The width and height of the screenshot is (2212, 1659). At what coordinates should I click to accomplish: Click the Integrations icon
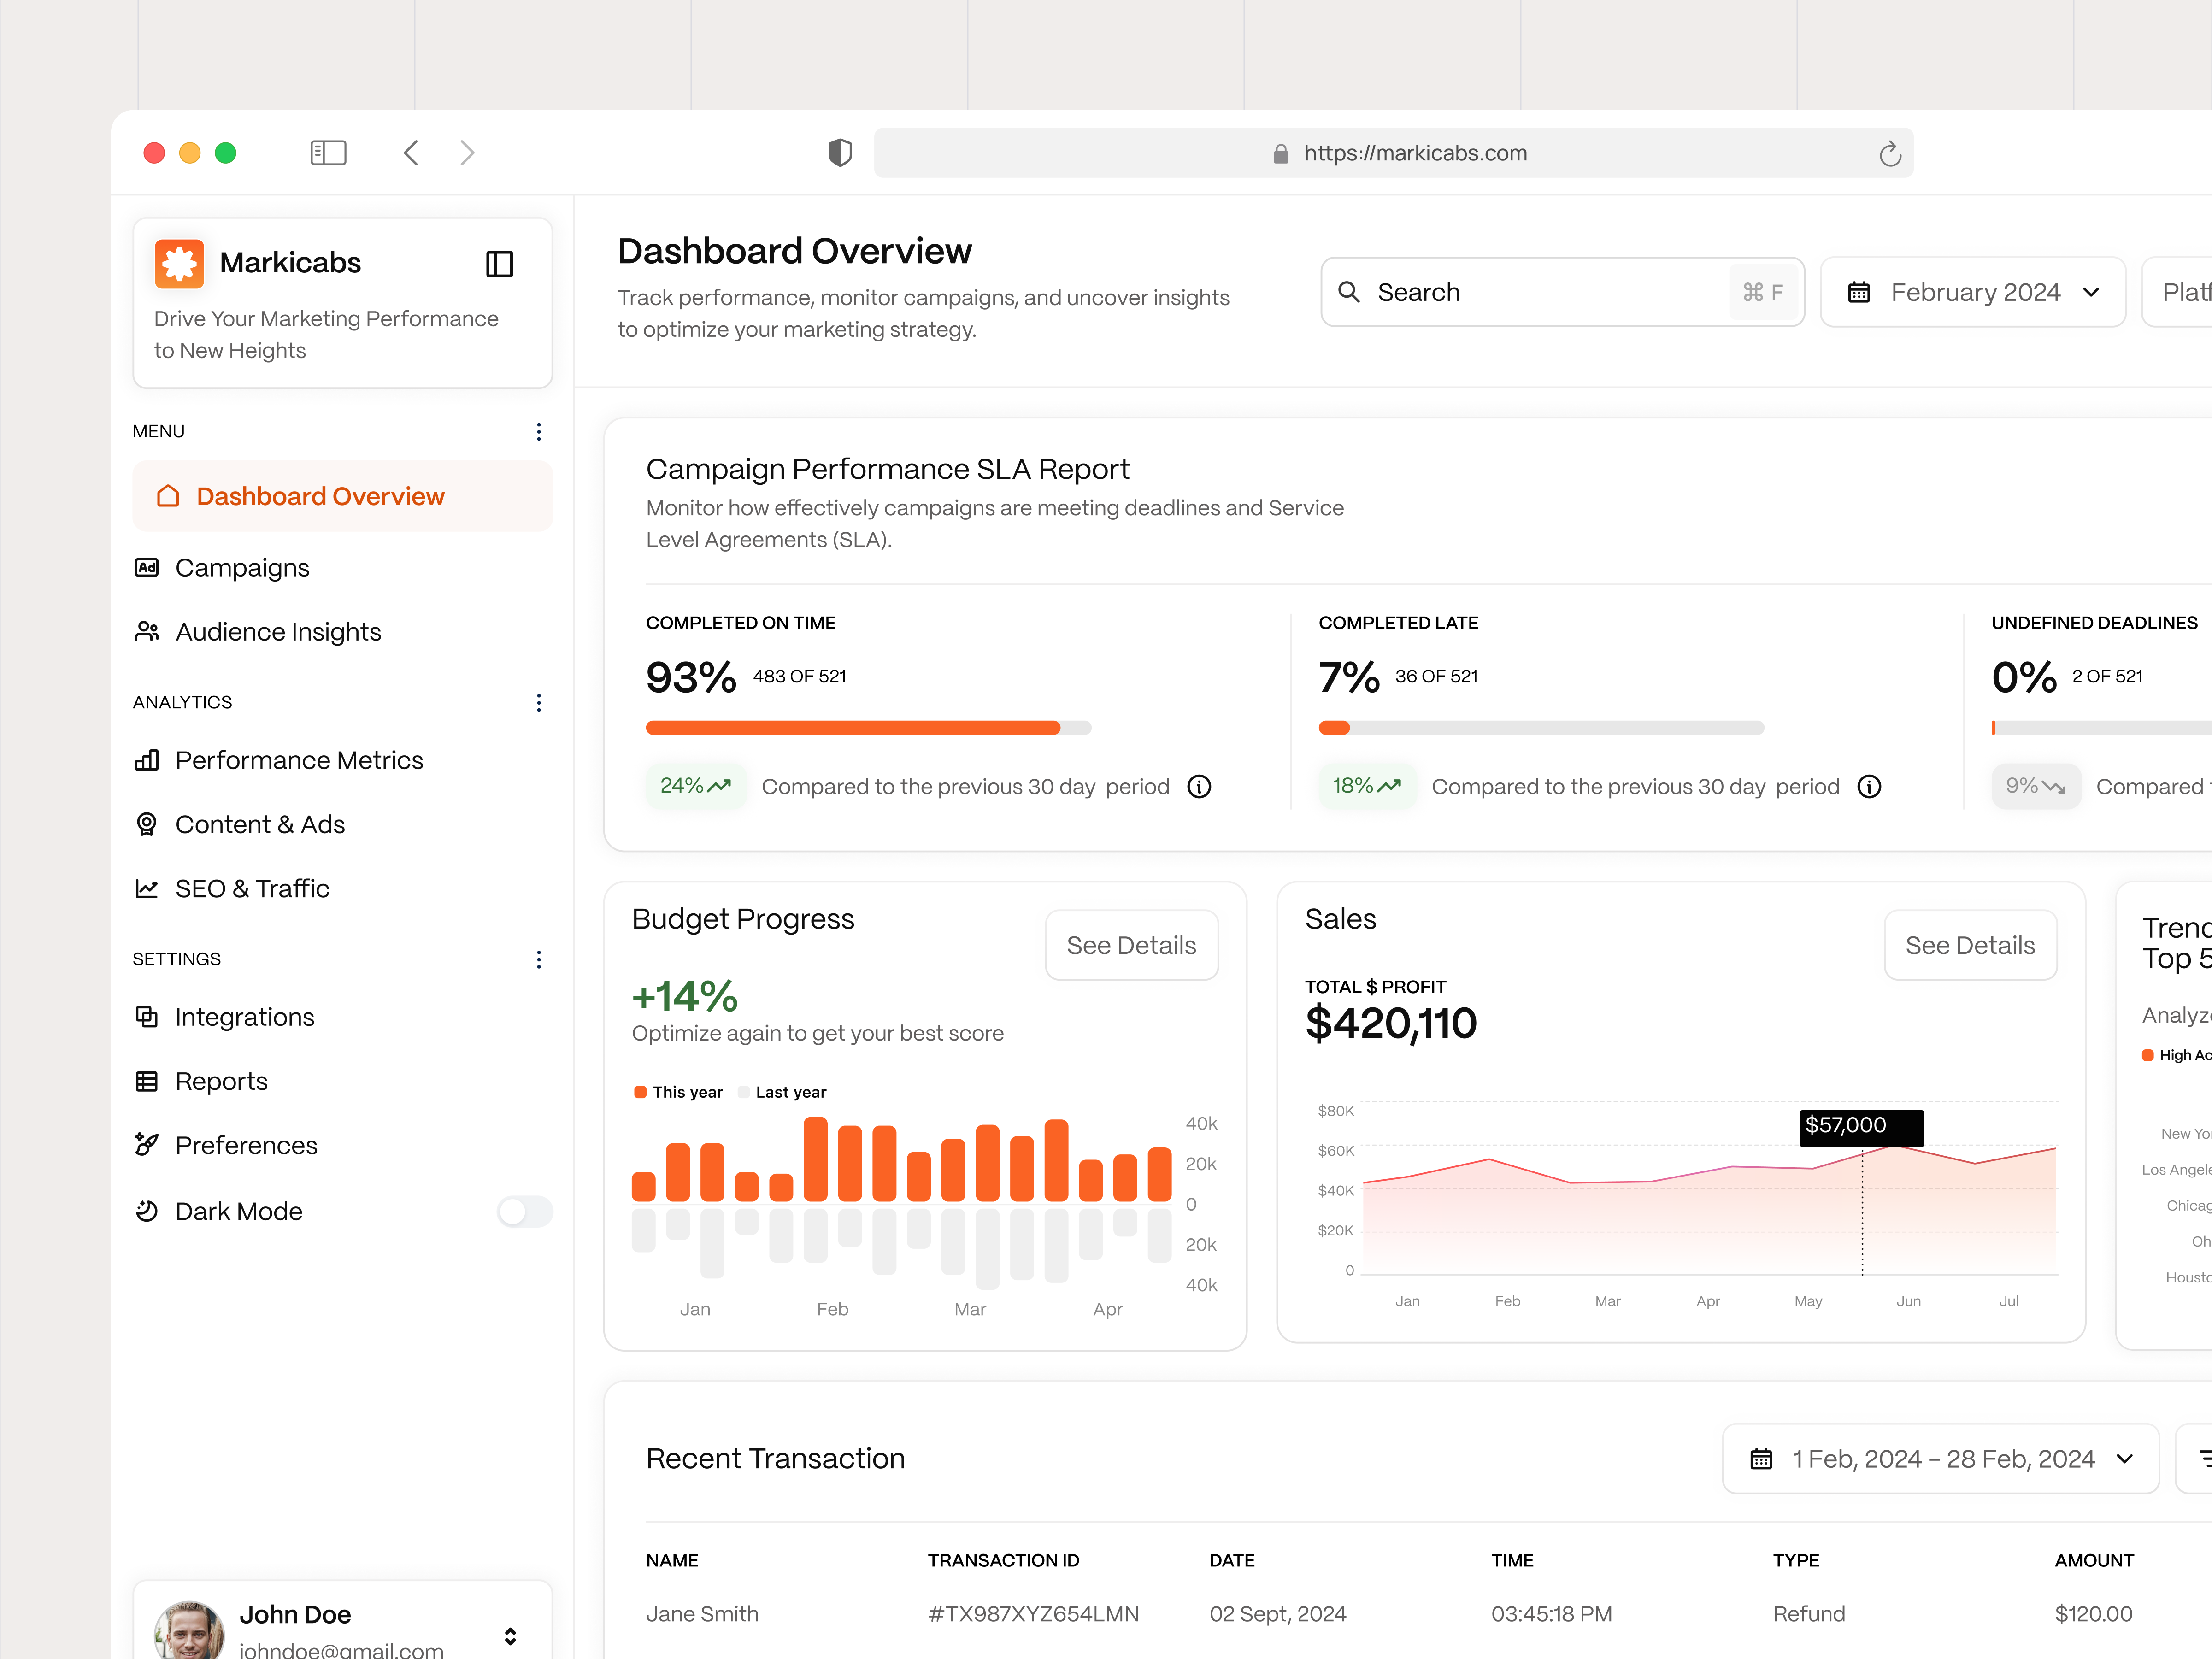pos(147,1017)
